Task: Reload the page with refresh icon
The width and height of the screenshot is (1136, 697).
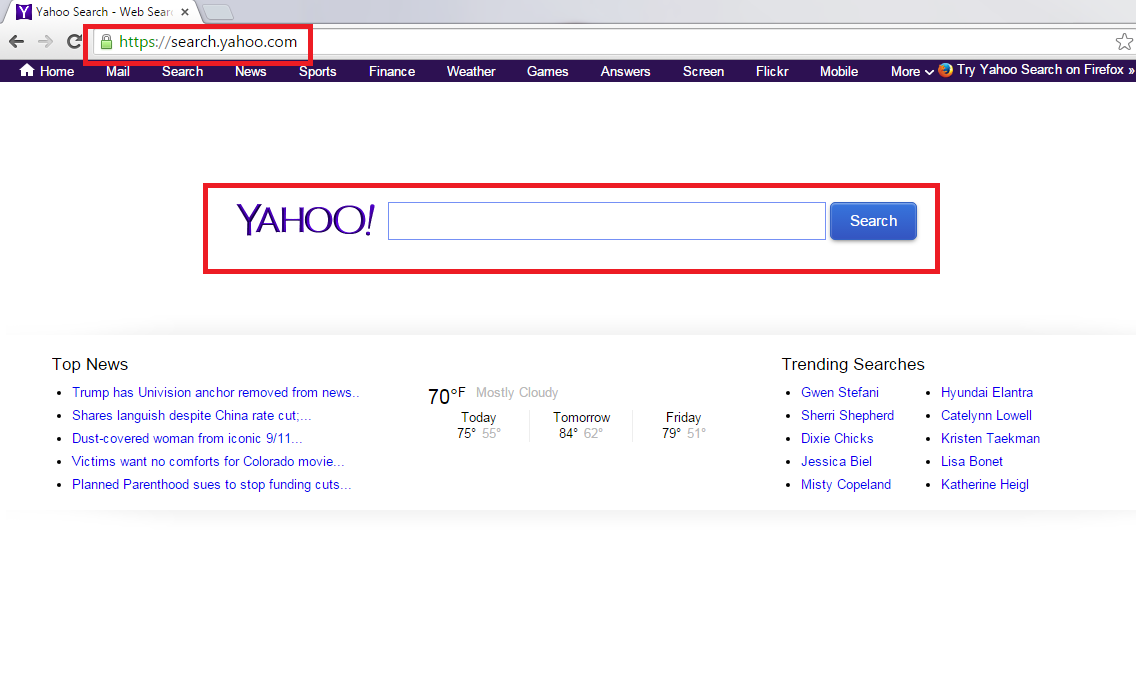Action: [74, 42]
